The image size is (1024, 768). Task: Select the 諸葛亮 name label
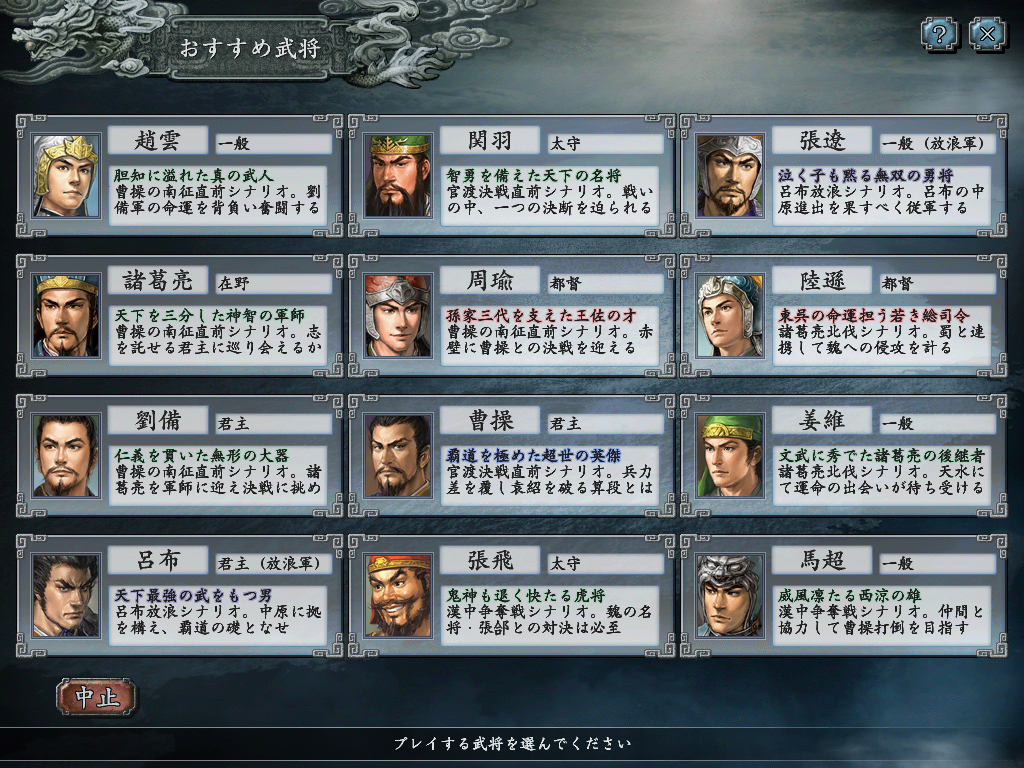click(158, 281)
